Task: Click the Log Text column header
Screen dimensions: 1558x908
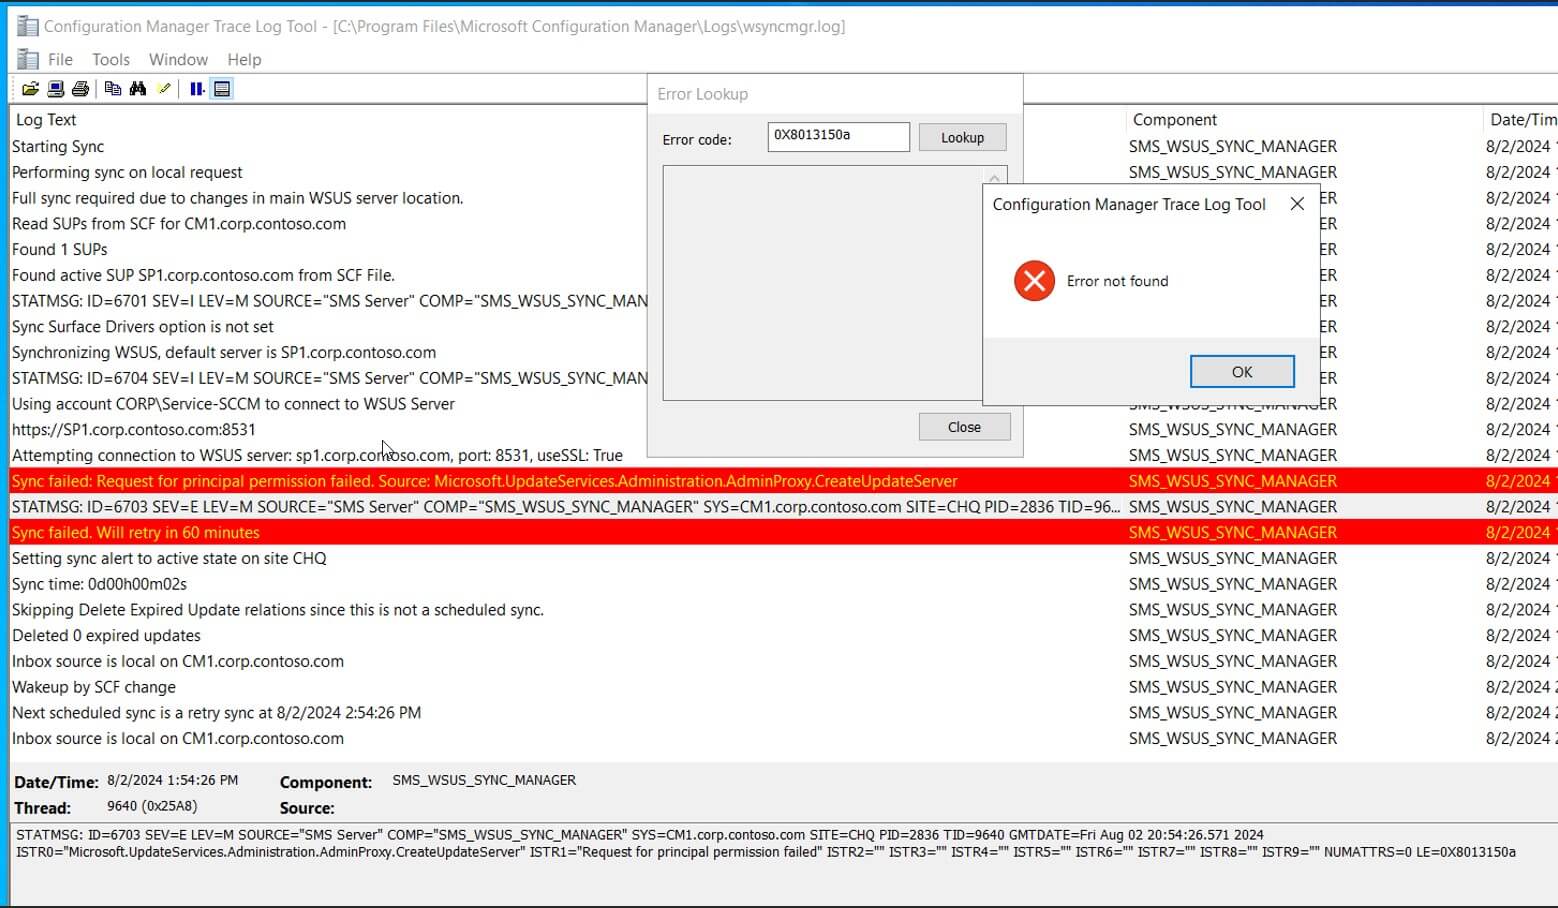Action: 46,120
